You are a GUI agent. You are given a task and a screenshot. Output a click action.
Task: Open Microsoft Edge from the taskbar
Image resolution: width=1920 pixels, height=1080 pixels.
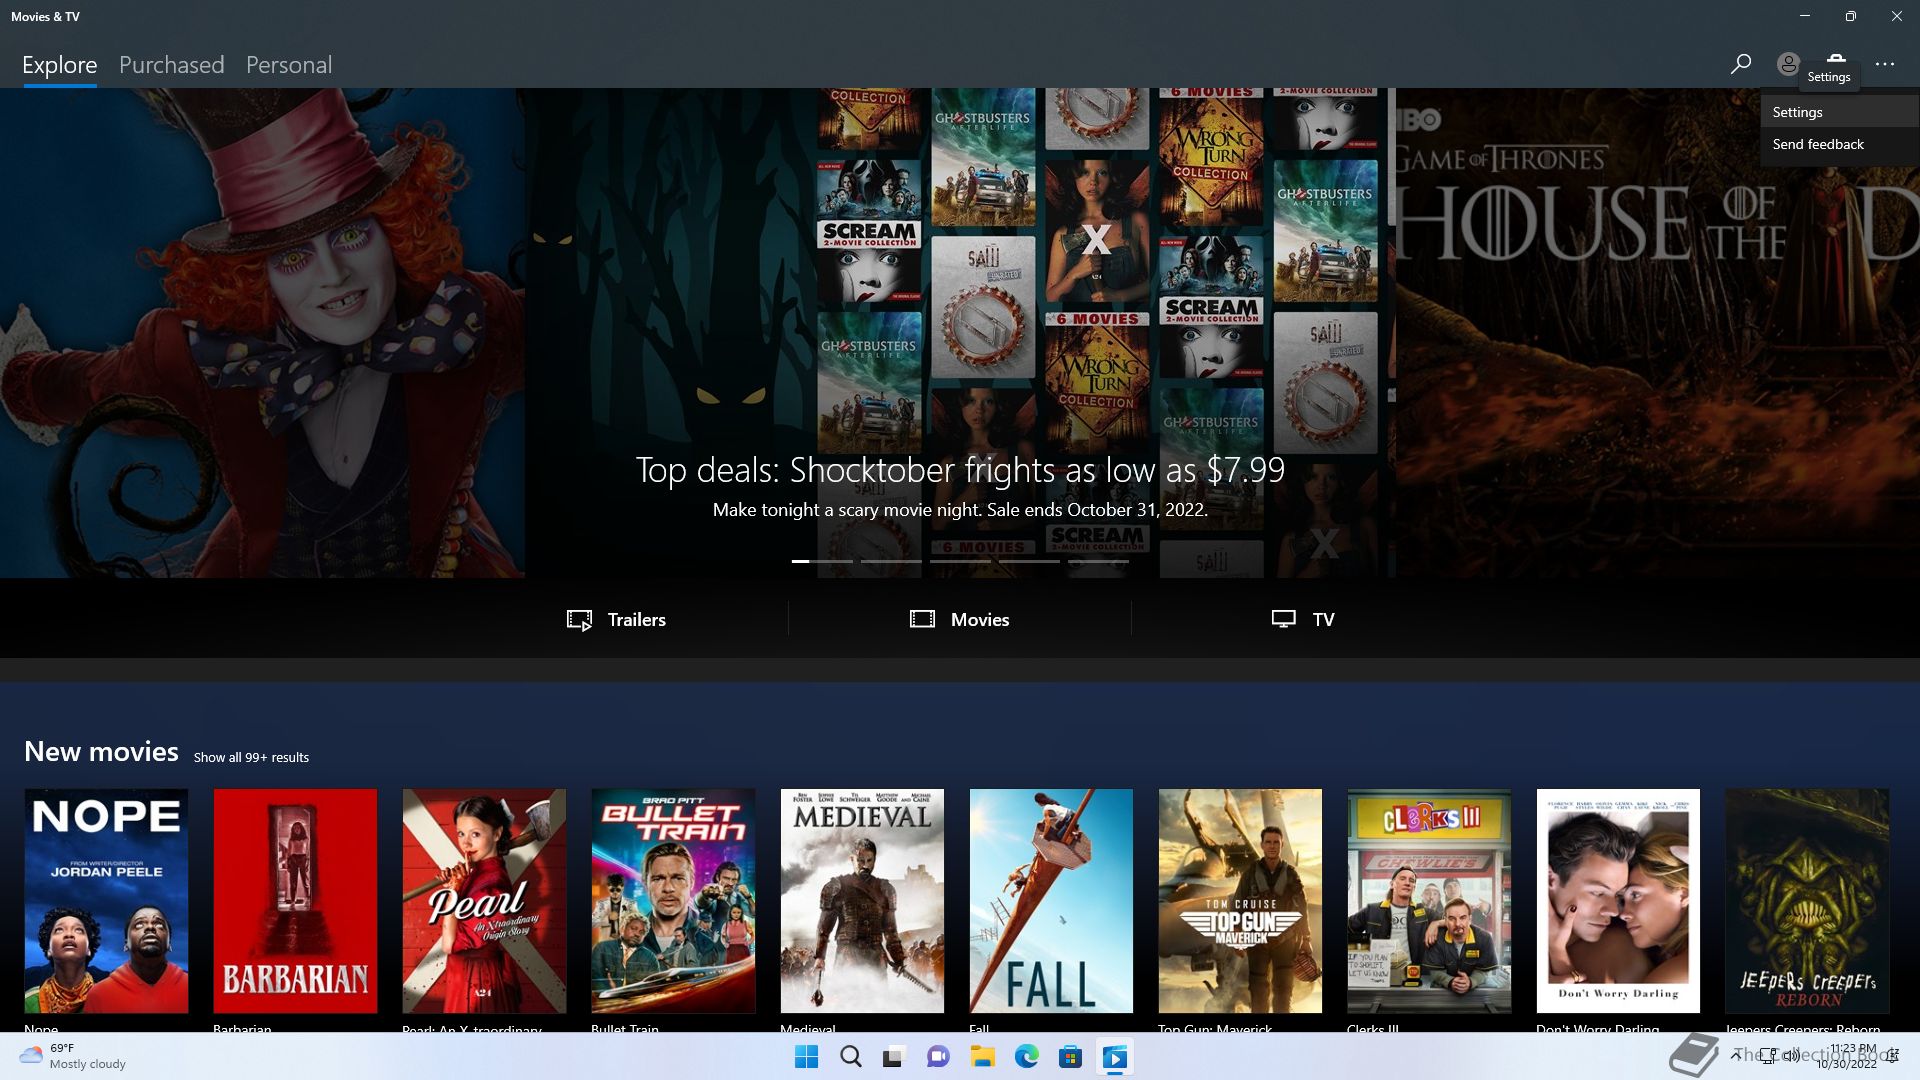click(1026, 1057)
